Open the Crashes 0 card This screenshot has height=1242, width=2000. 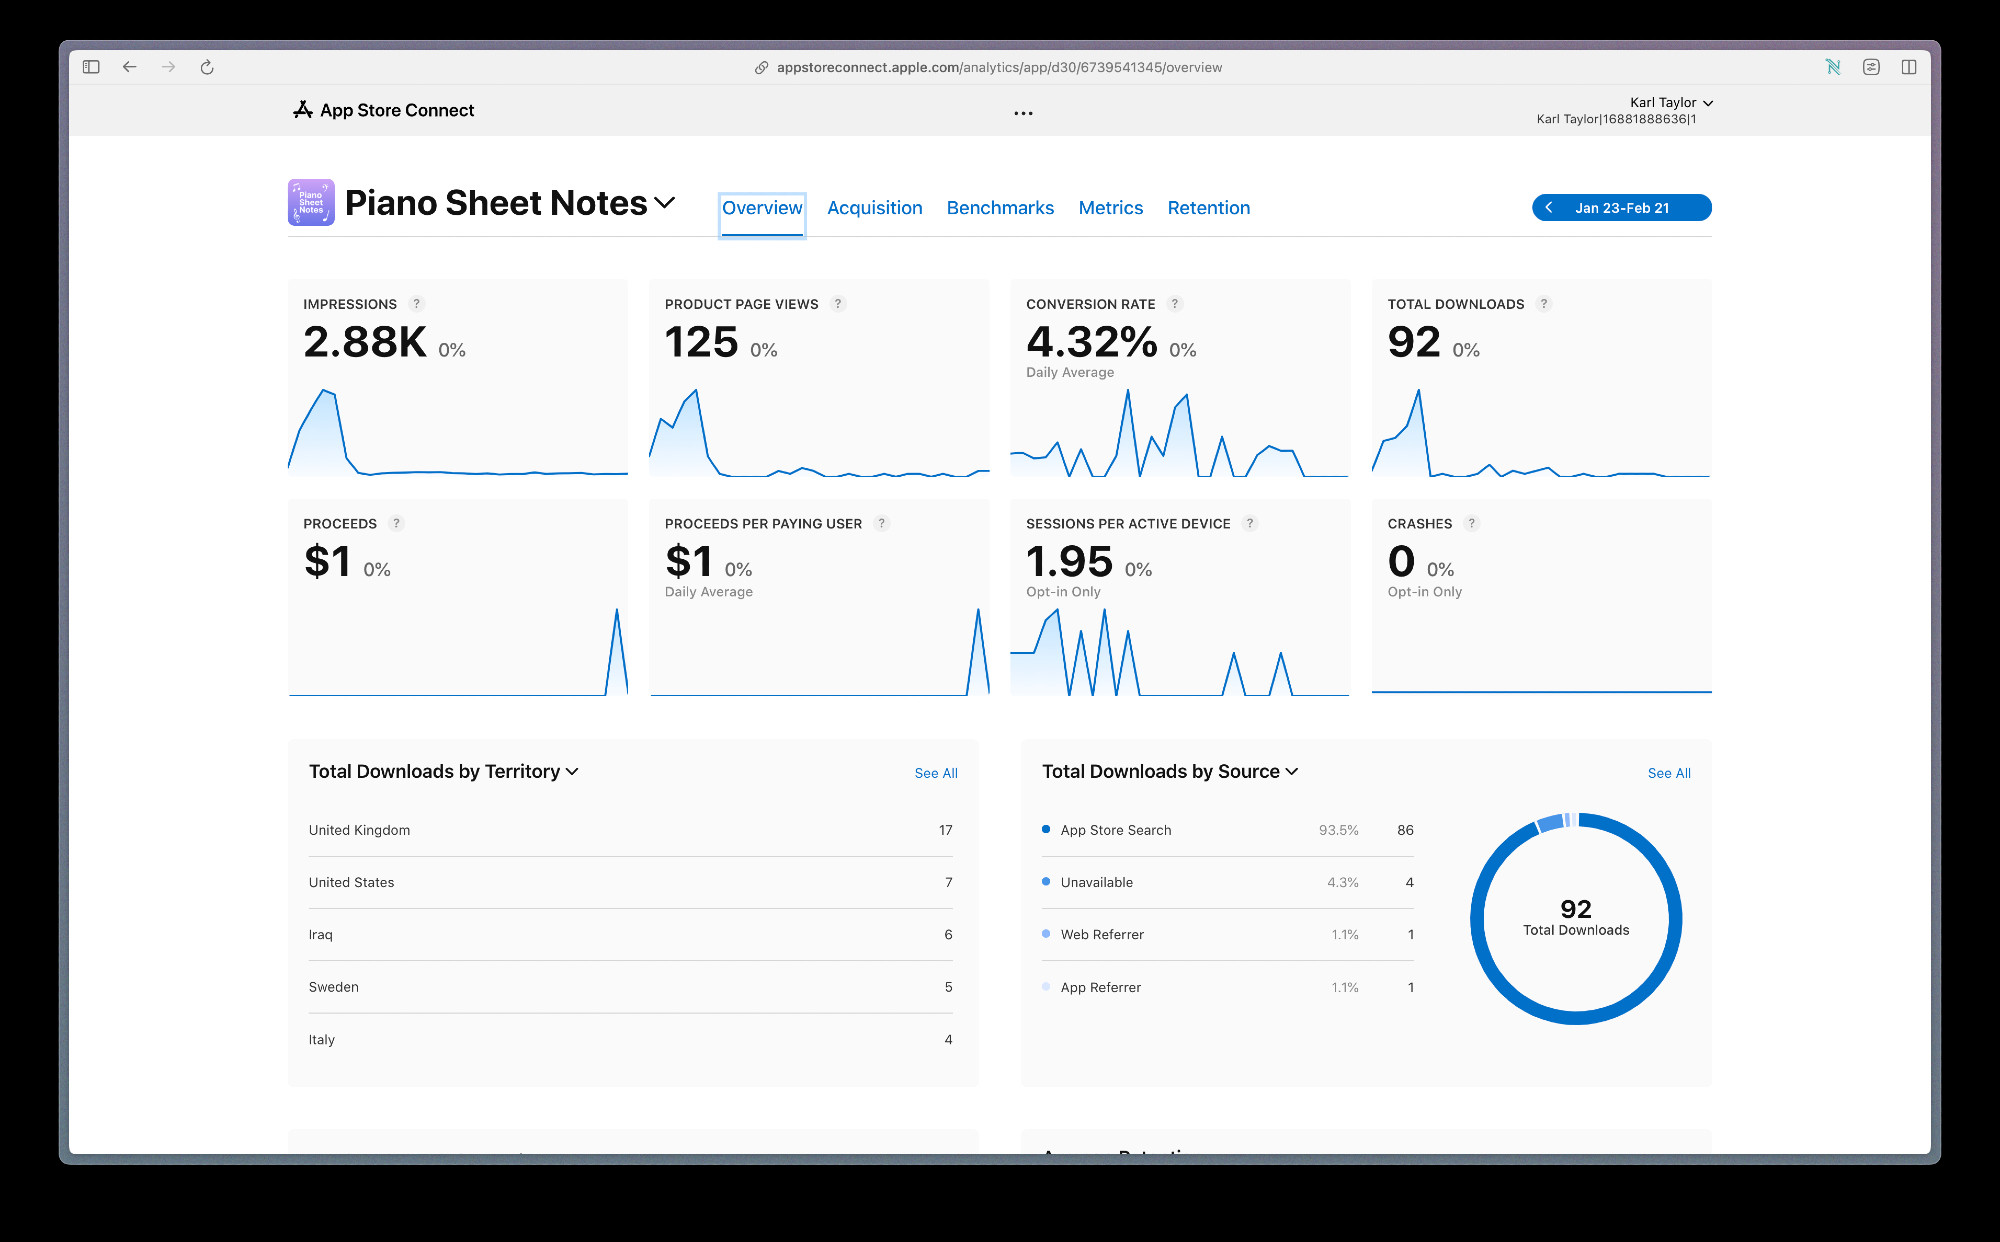coord(1542,597)
